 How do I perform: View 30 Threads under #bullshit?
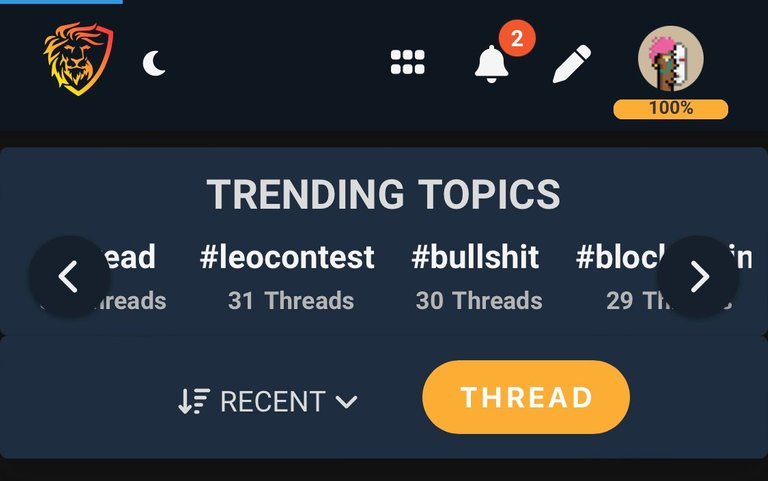click(x=479, y=301)
